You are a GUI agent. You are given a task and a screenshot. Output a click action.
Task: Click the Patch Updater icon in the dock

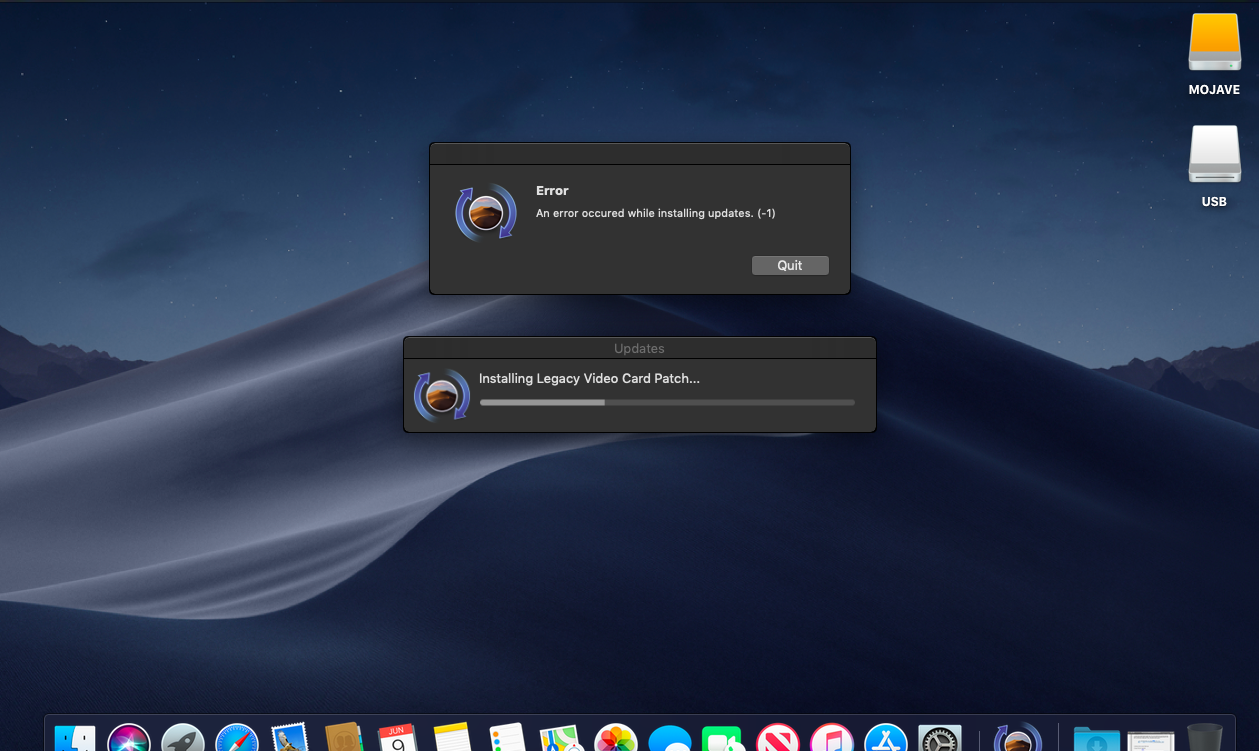coord(1018,738)
